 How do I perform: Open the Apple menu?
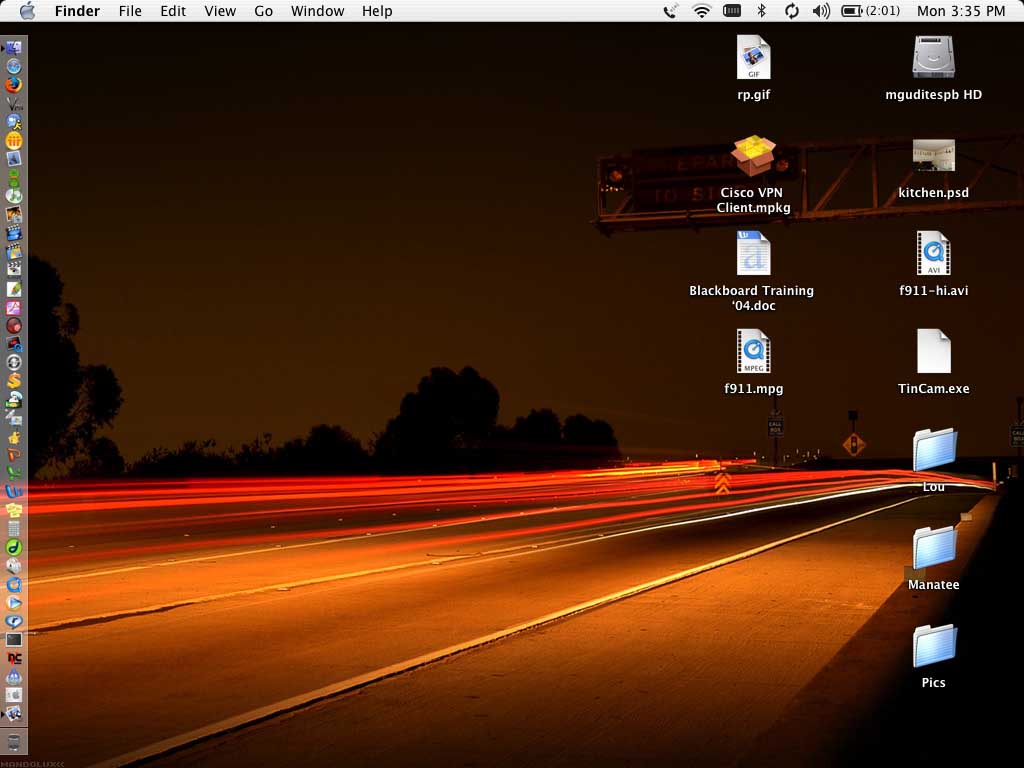click(27, 11)
